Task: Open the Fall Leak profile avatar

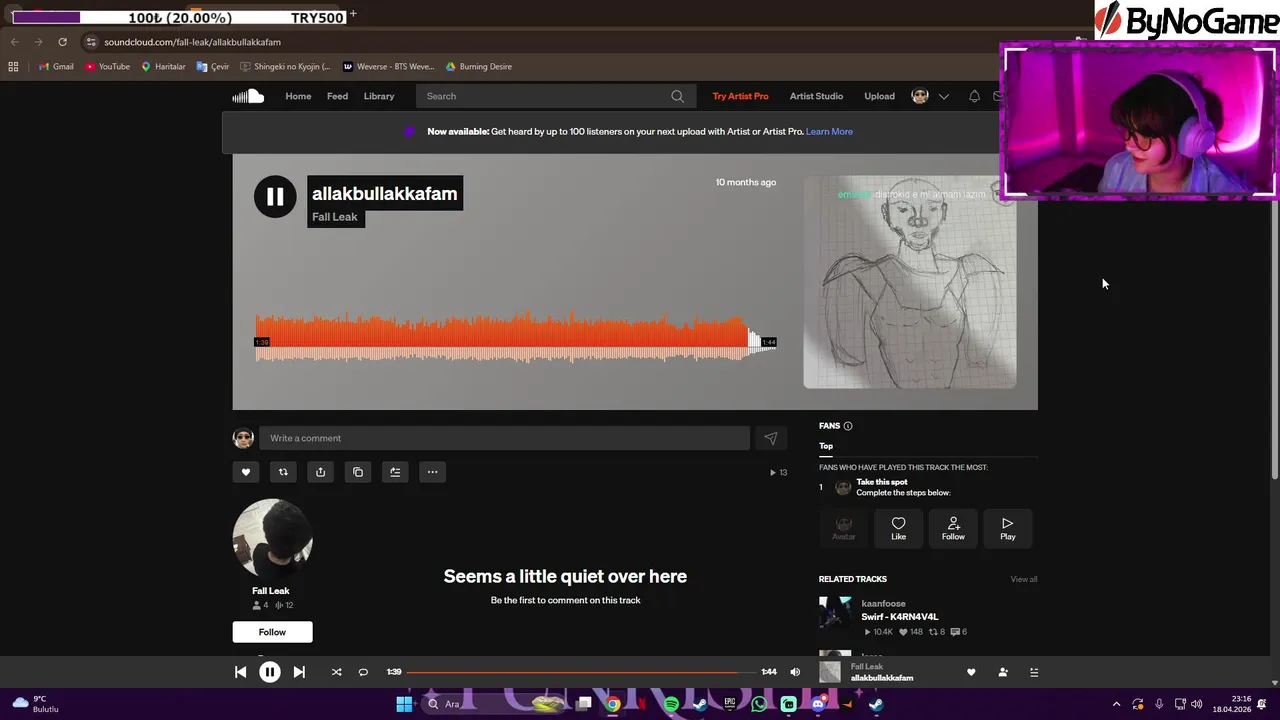Action: pyautogui.click(x=272, y=538)
